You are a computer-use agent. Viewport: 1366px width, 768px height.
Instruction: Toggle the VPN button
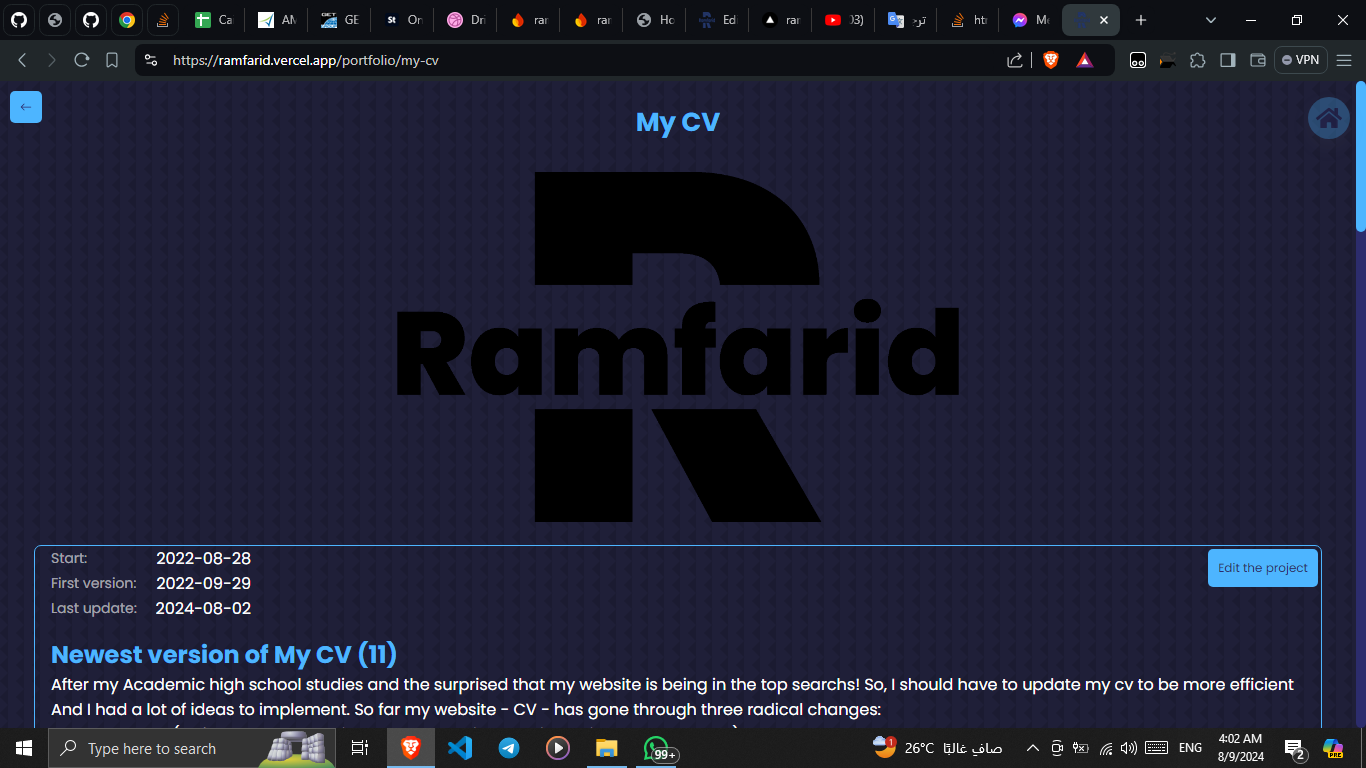[x=1300, y=60]
